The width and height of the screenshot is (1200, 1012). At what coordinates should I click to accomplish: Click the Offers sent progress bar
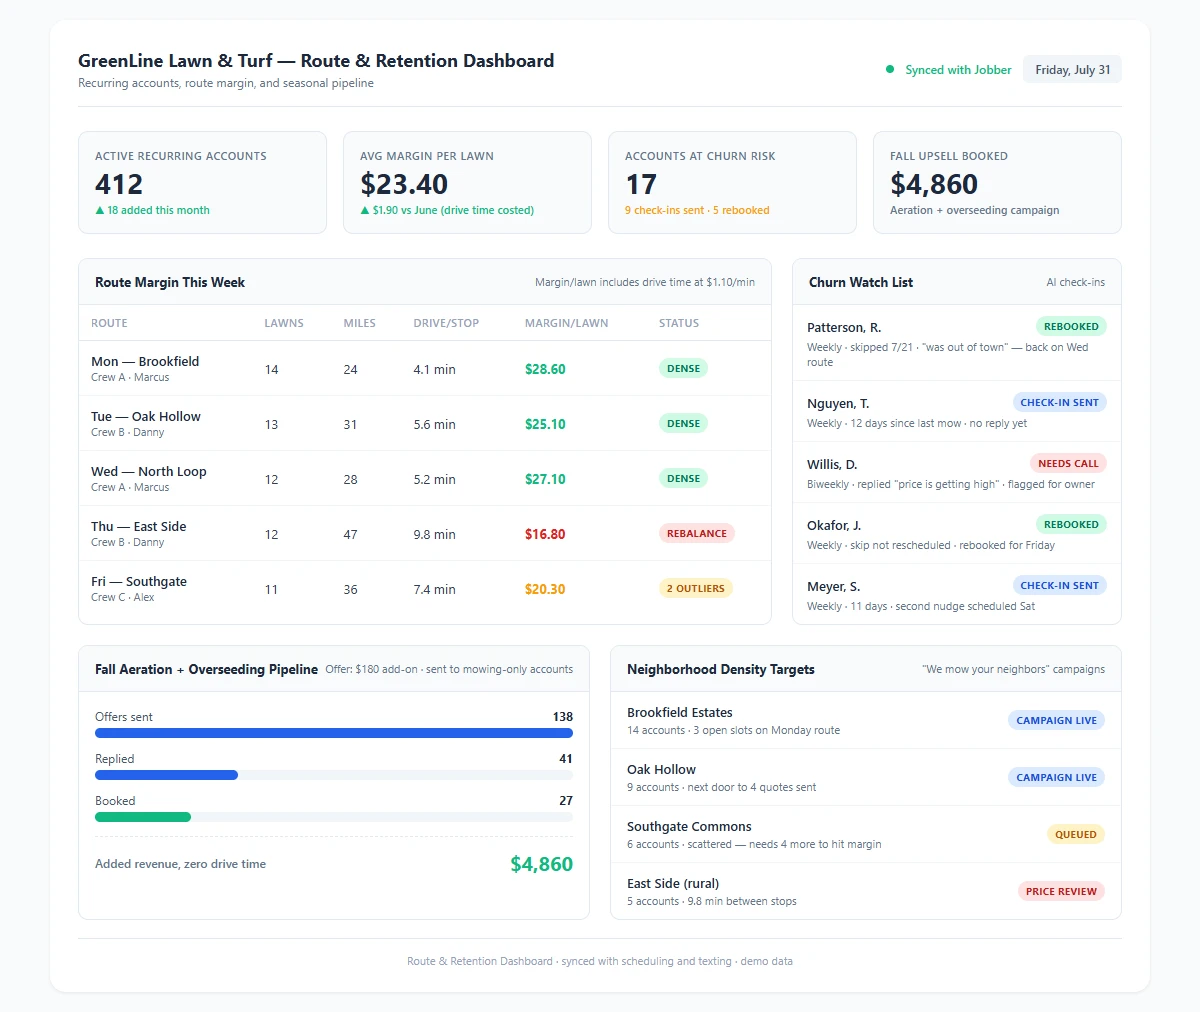pyautogui.click(x=334, y=733)
